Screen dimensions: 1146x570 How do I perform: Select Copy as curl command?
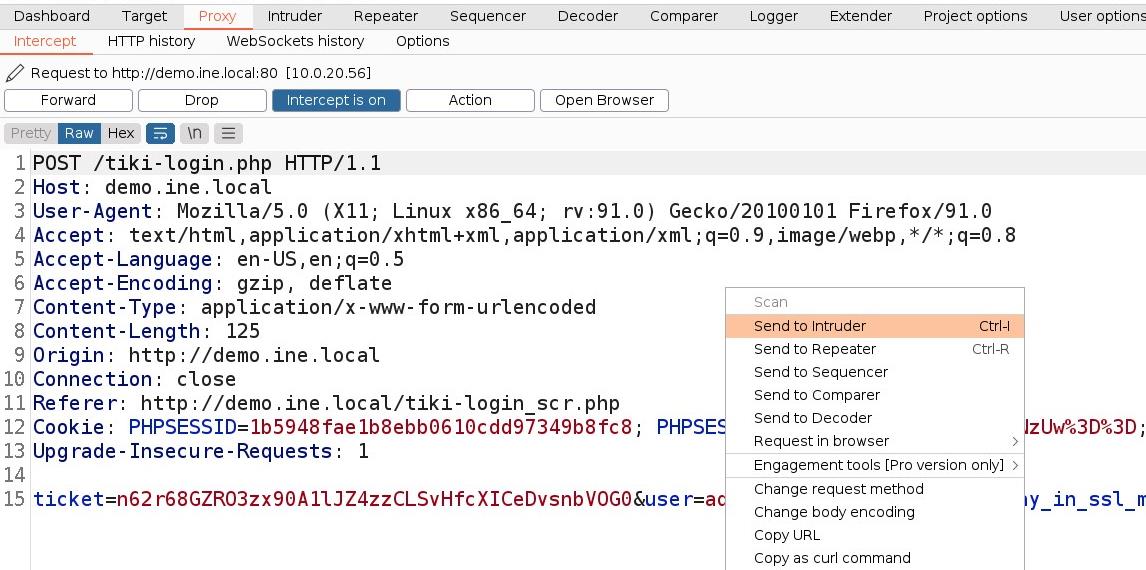tap(832, 558)
